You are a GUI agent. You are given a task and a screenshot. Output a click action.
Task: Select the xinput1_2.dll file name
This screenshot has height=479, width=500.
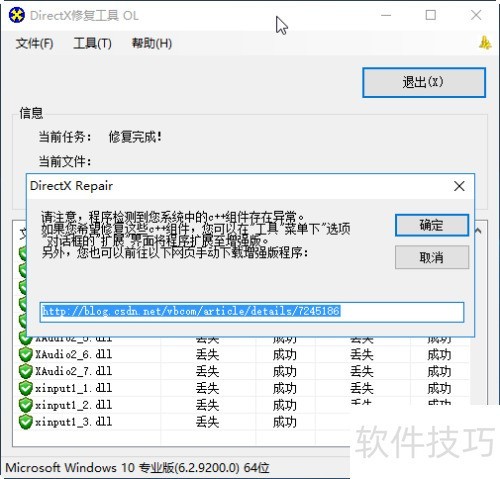click(x=74, y=405)
